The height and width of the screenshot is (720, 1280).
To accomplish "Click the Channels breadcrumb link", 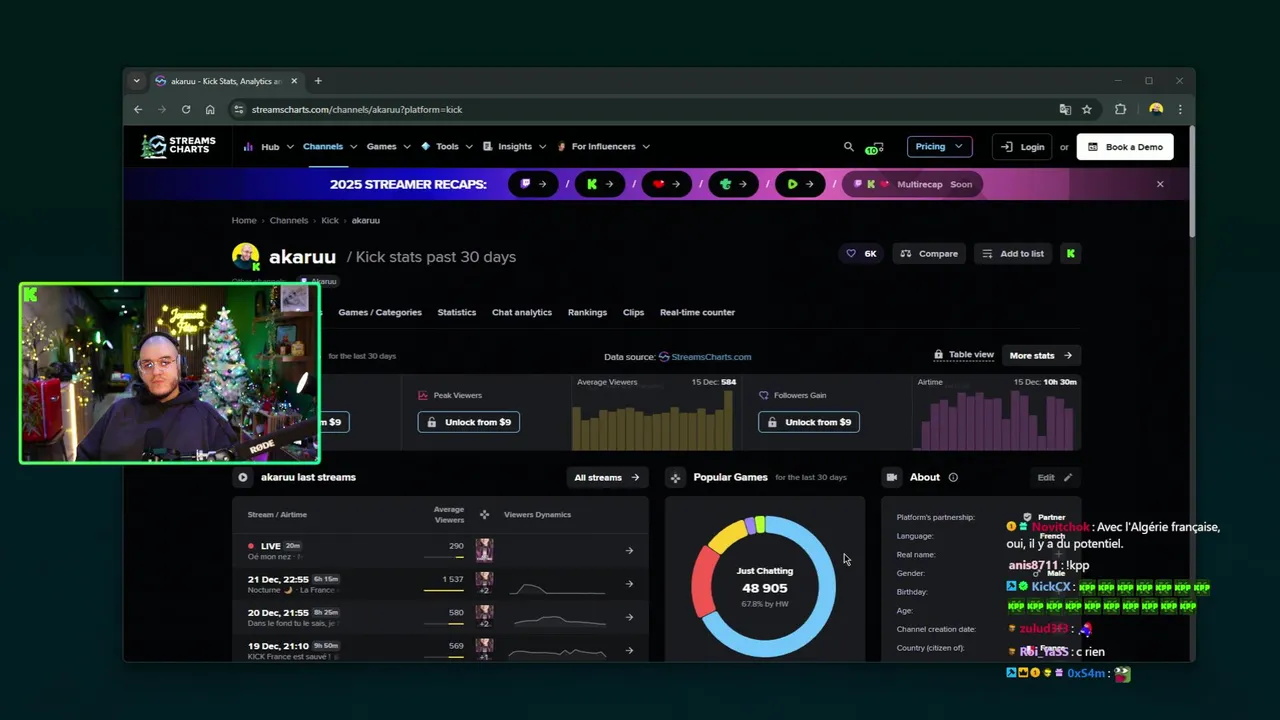I will click(x=289, y=220).
